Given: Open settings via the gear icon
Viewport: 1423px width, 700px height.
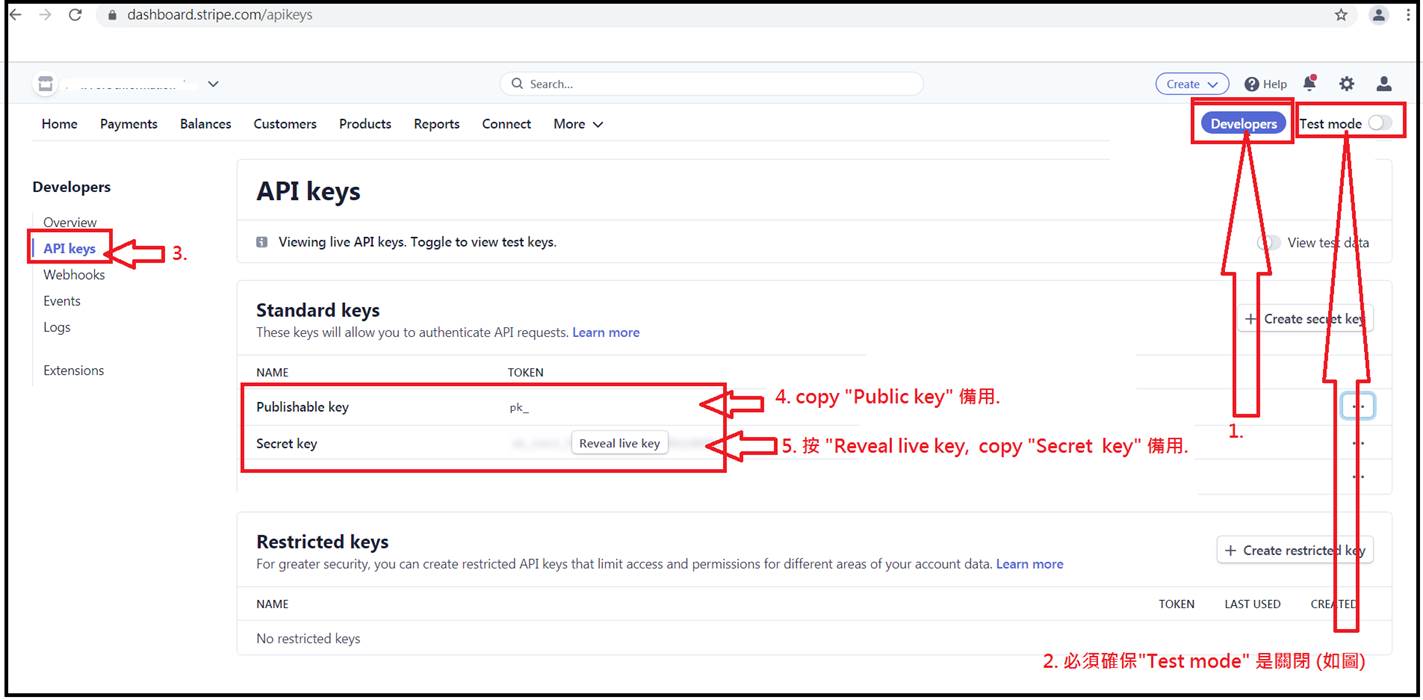Looking at the screenshot, I should 1346,84.
